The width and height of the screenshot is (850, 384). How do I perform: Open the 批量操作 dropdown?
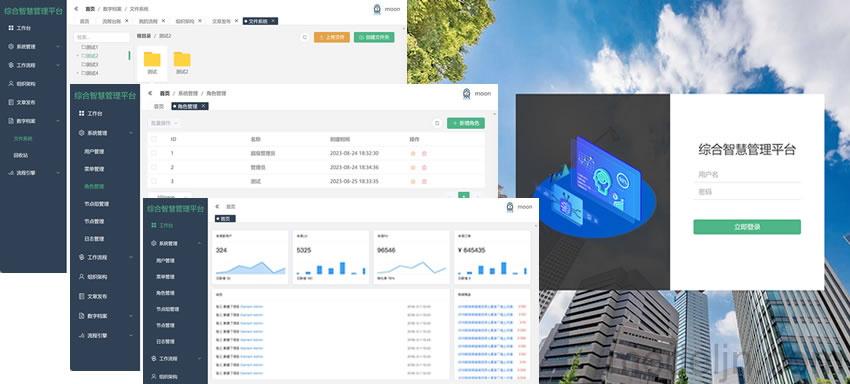(x=164, y=123)
